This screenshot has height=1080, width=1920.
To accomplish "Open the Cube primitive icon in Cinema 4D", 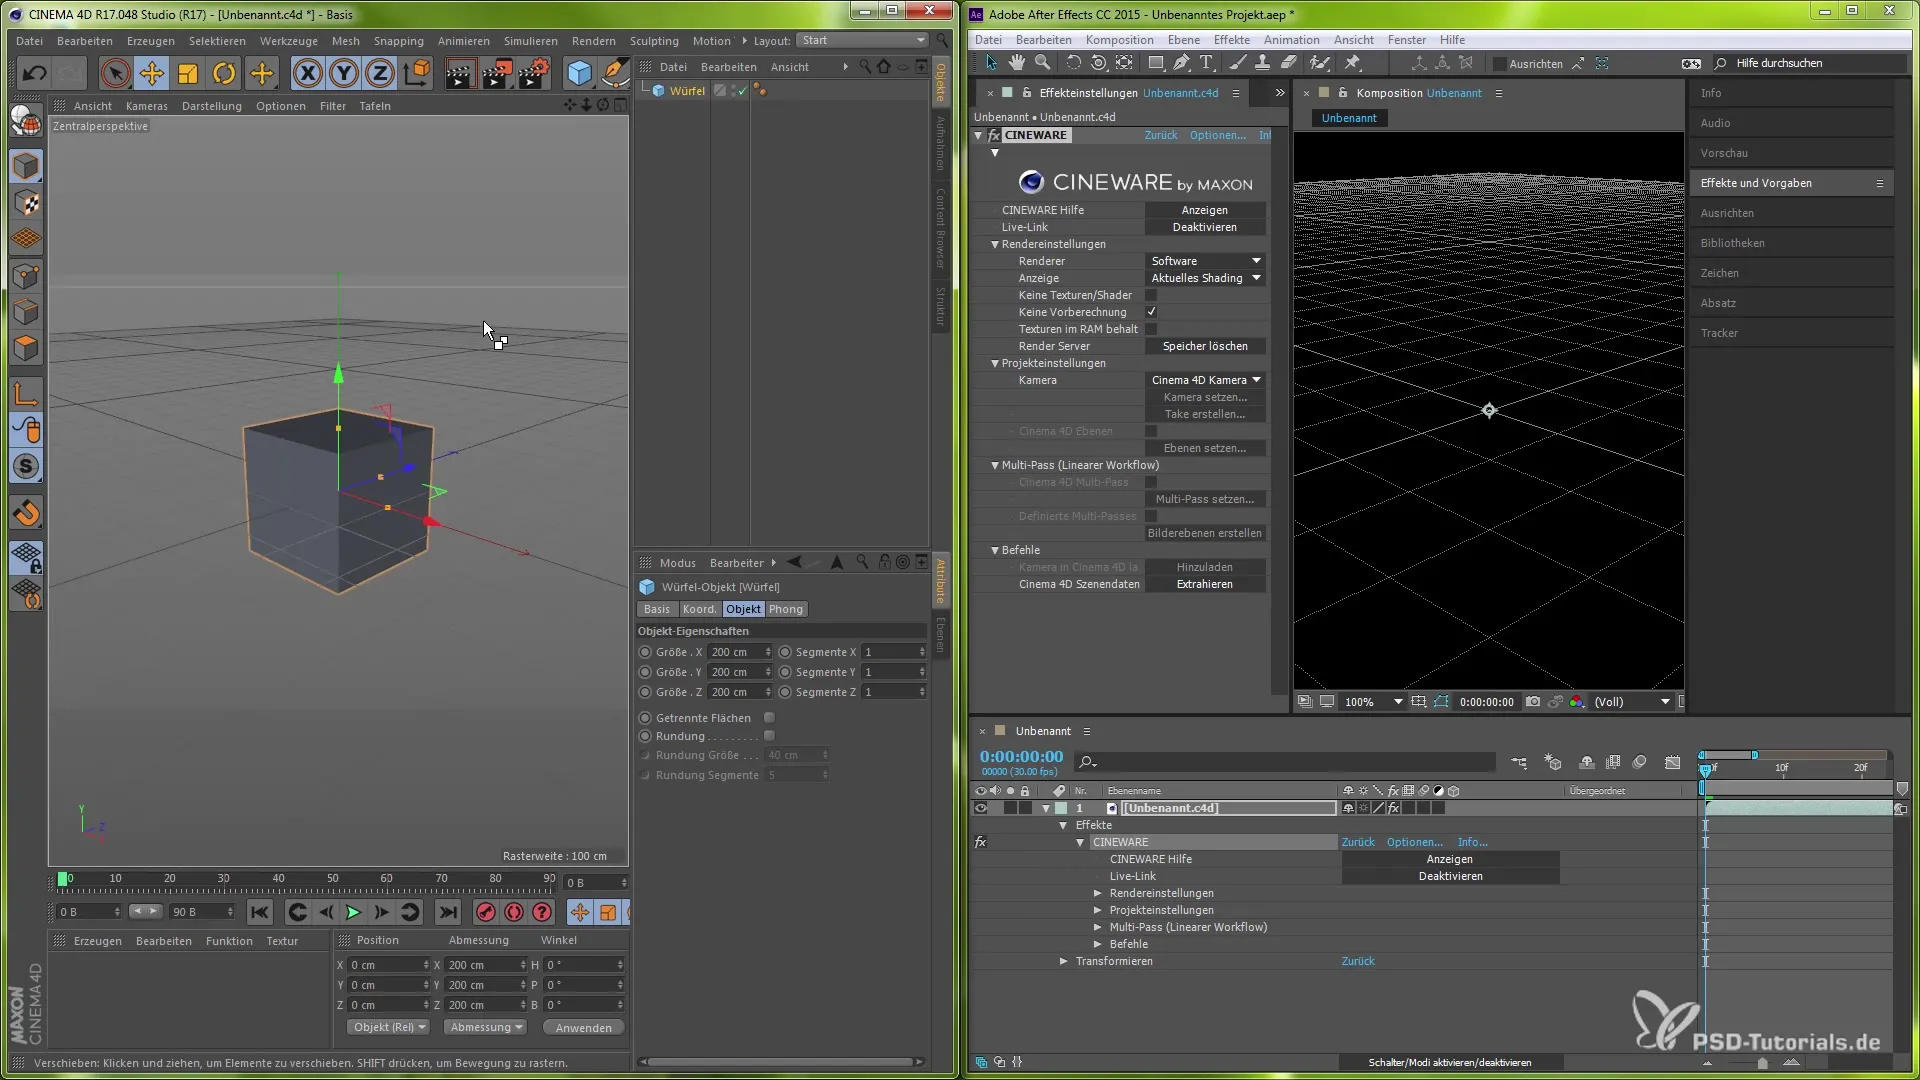I will 579,73.
